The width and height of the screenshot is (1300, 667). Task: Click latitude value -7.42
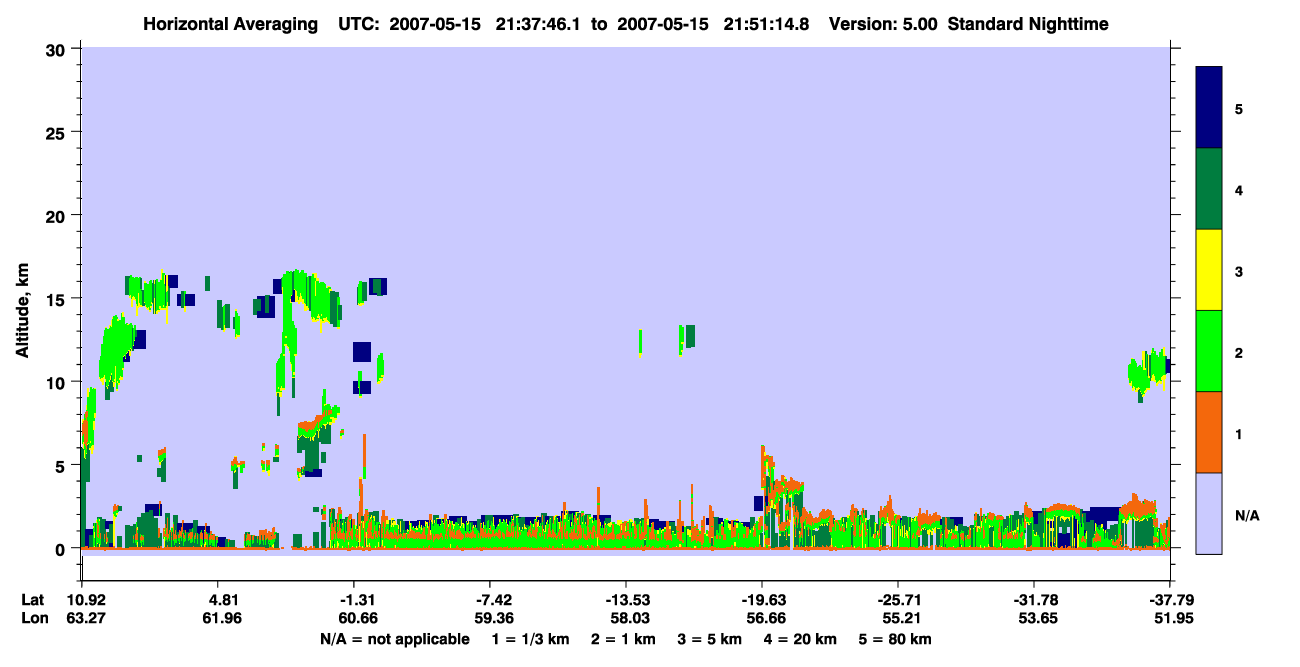tap(494, 600)
